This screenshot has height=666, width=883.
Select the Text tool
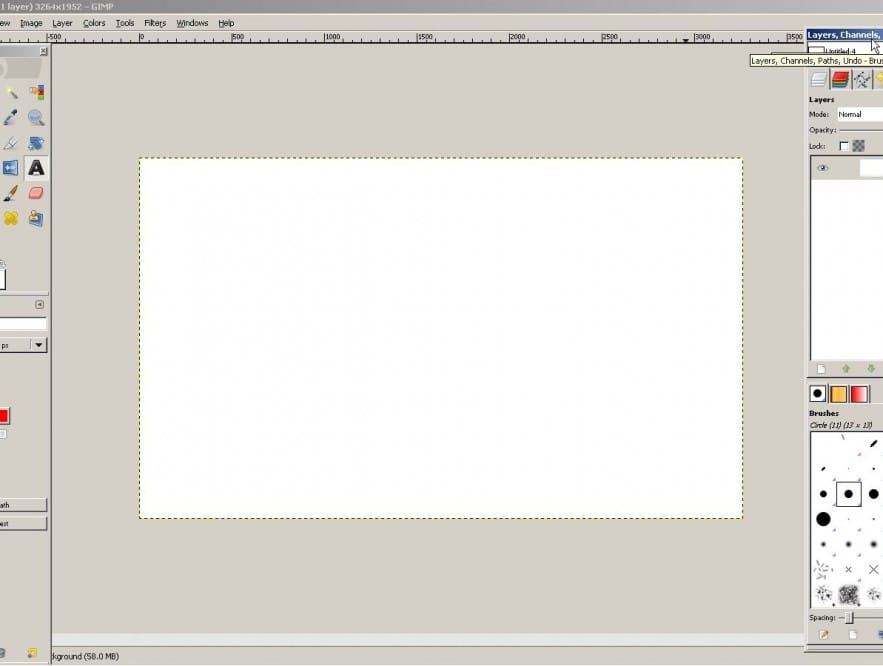(36, 168)
